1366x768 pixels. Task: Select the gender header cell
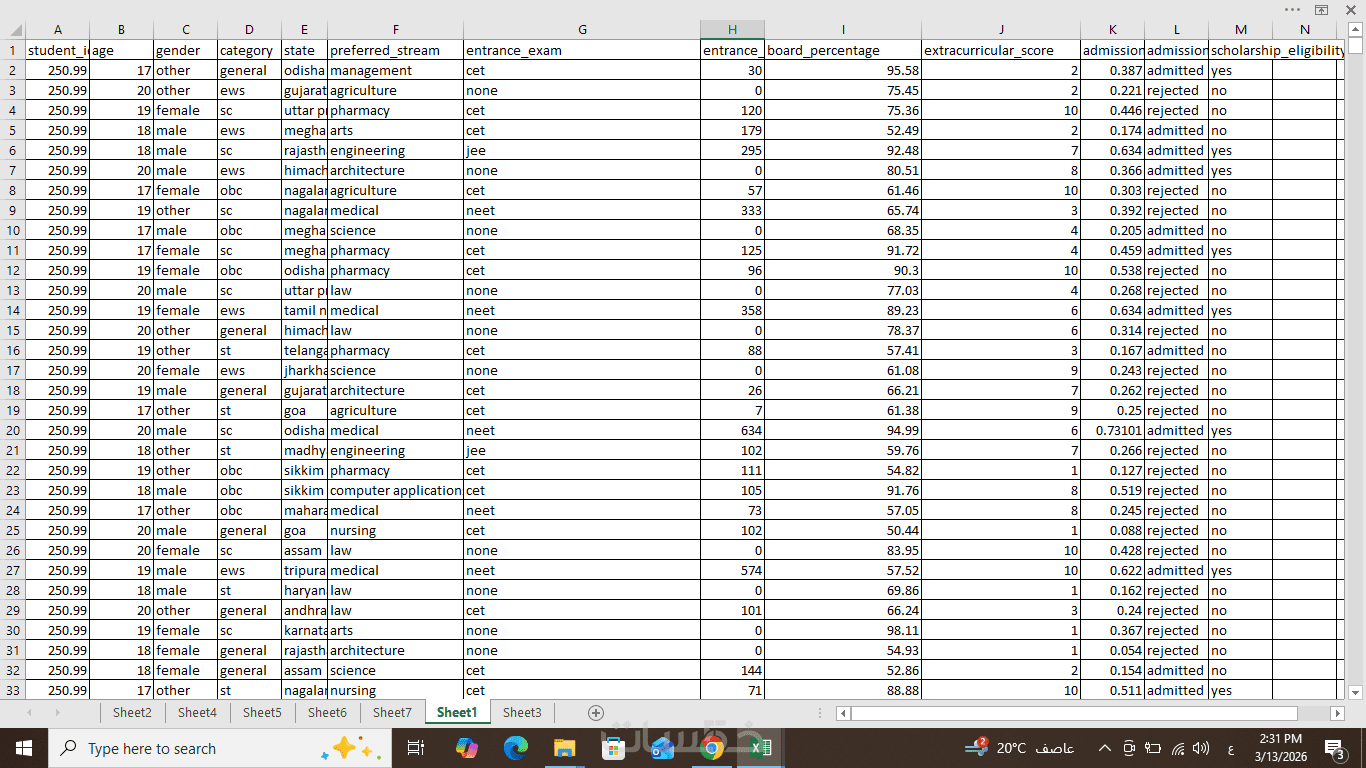tap(186, 50)
